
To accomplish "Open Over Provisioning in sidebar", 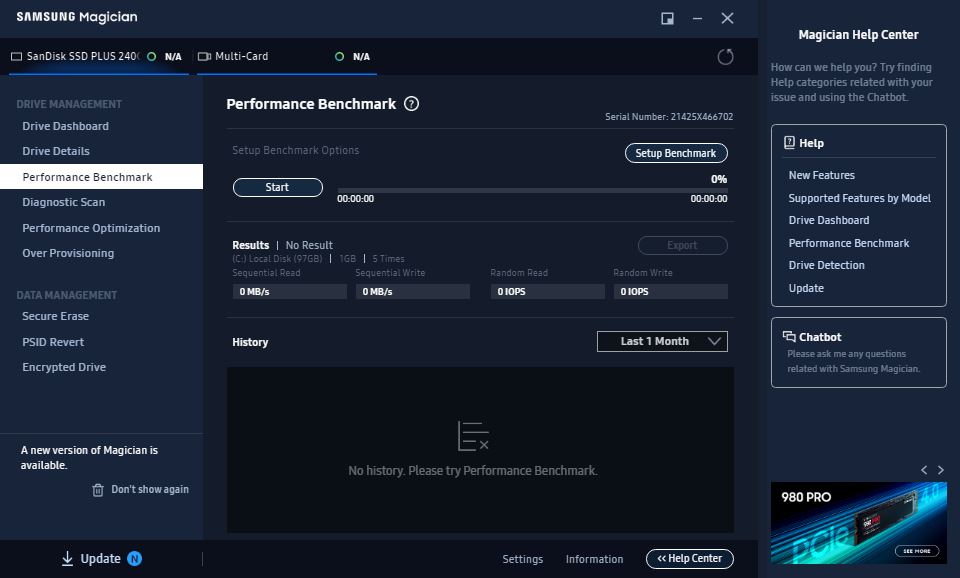I will point(68,253).
